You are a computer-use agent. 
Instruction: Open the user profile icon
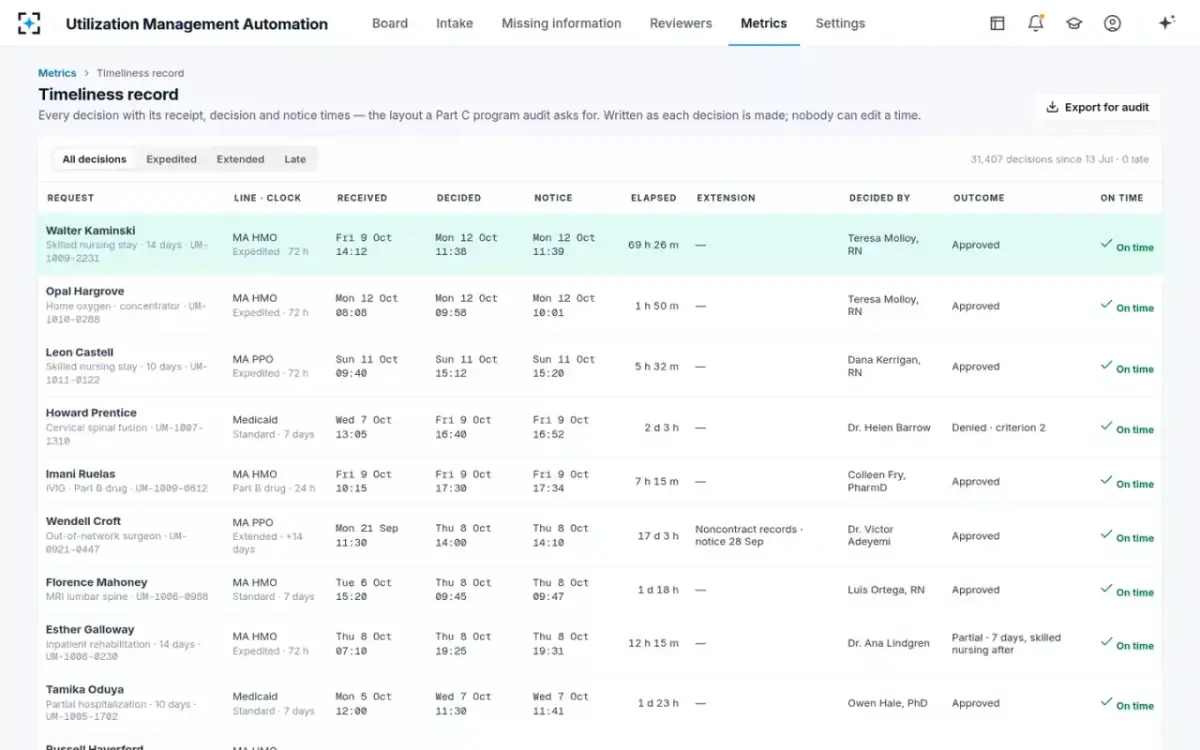pos(1112,23)
